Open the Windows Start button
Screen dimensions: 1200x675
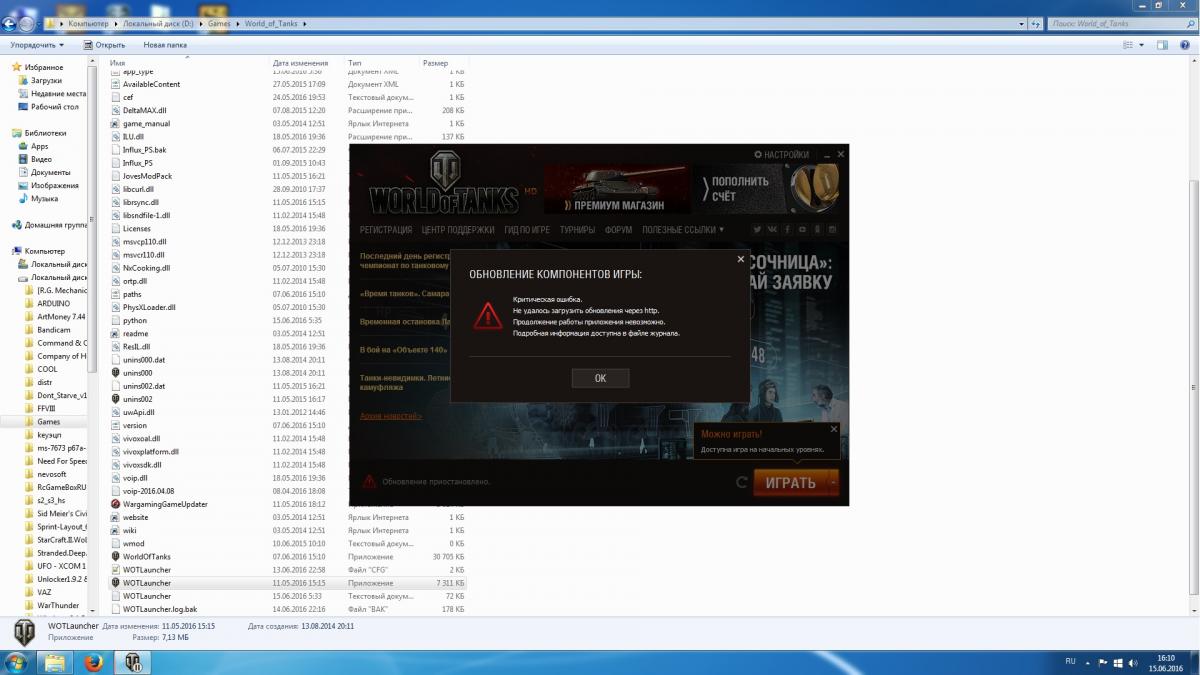[x=18, y=661]
